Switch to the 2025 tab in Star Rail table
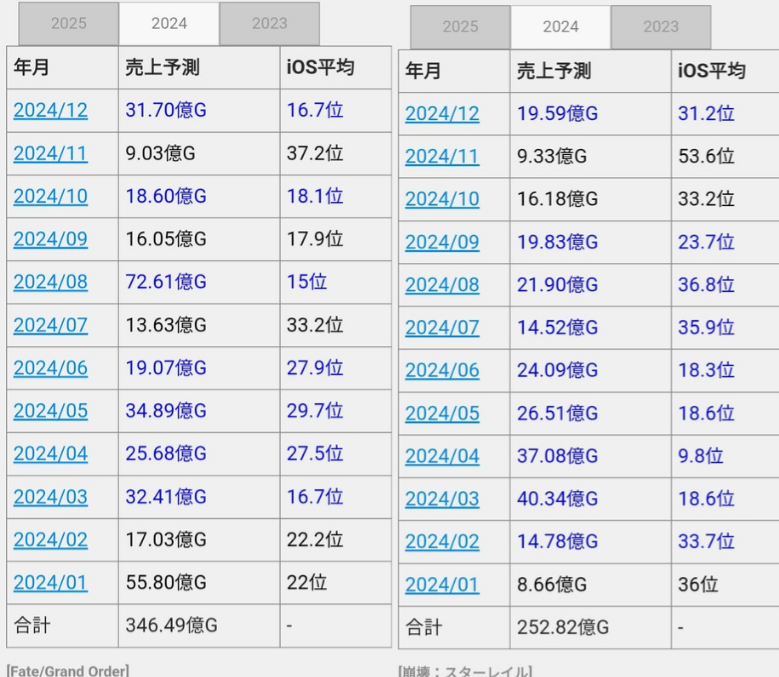 [460, 27]
